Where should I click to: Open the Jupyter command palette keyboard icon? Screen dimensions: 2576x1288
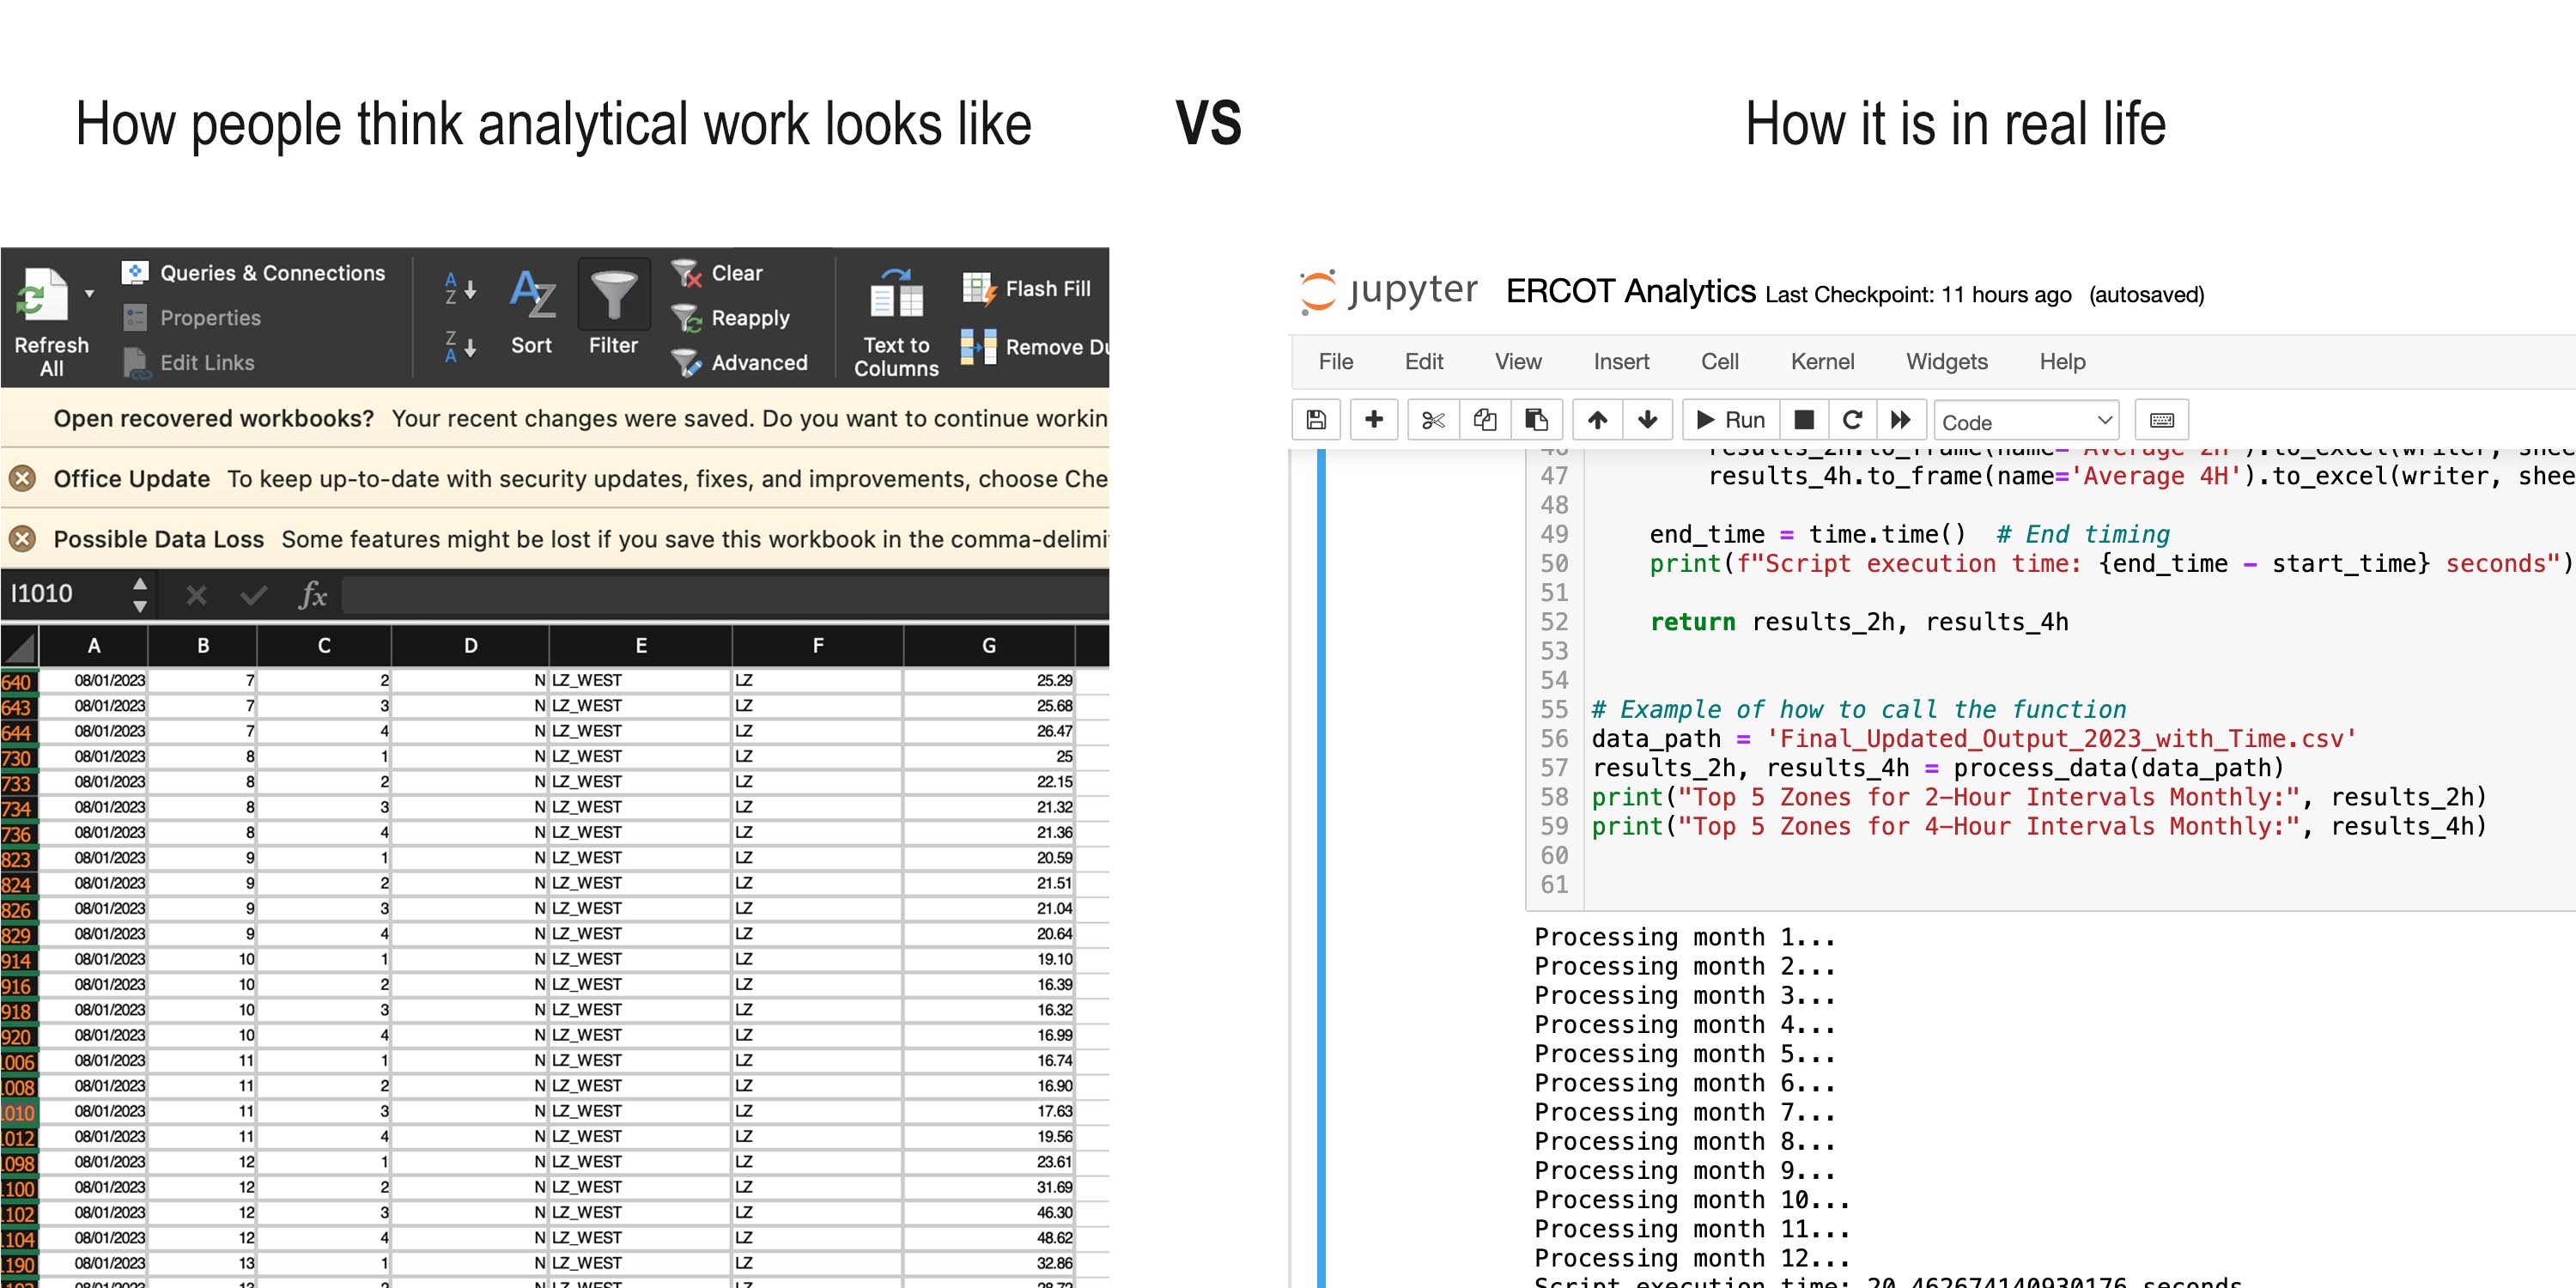[x=2162, y=420]
